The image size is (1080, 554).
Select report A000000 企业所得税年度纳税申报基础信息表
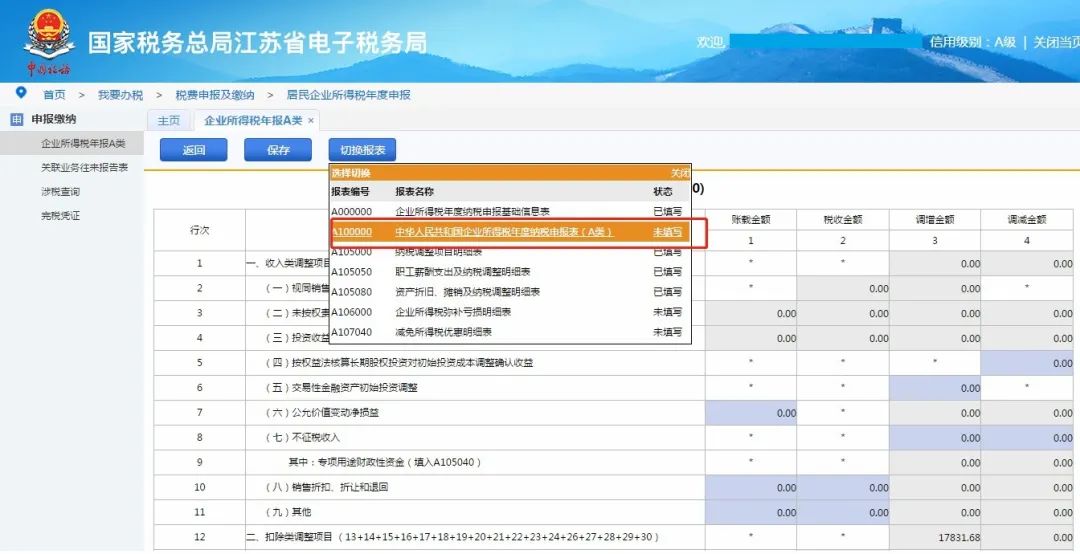pos(510,212)
